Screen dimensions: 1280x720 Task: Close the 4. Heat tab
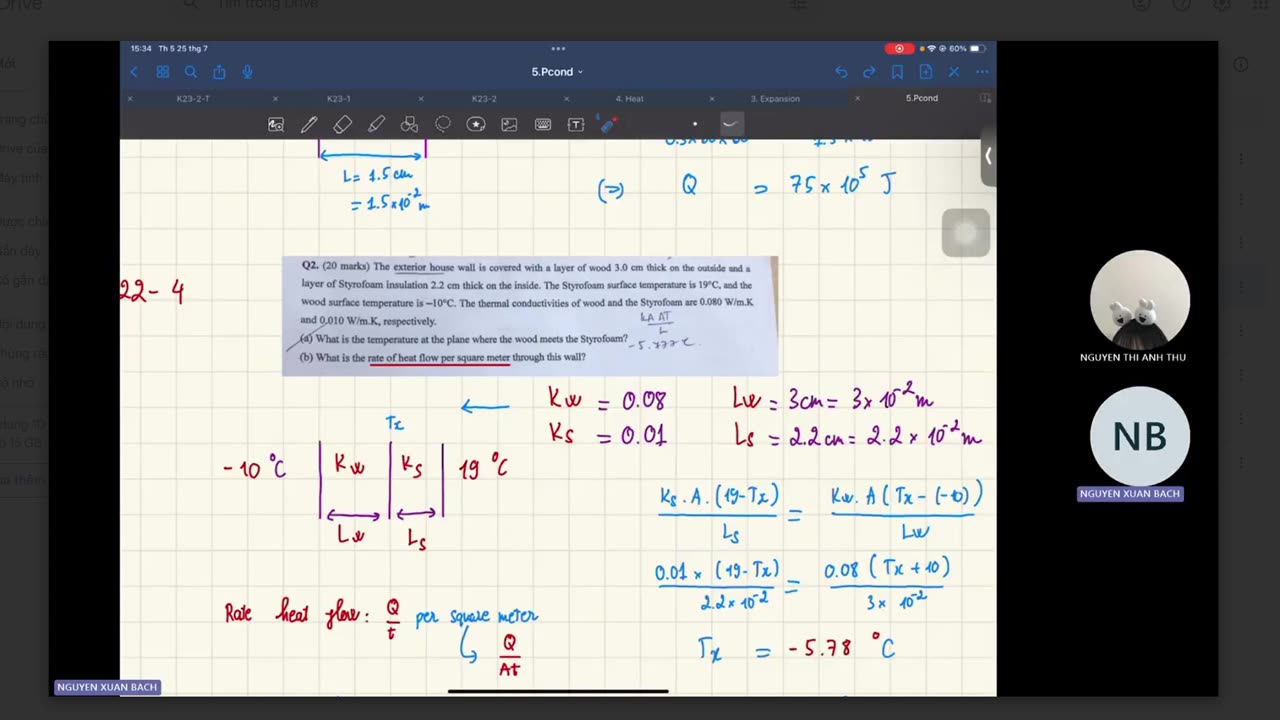click(566, 99)
